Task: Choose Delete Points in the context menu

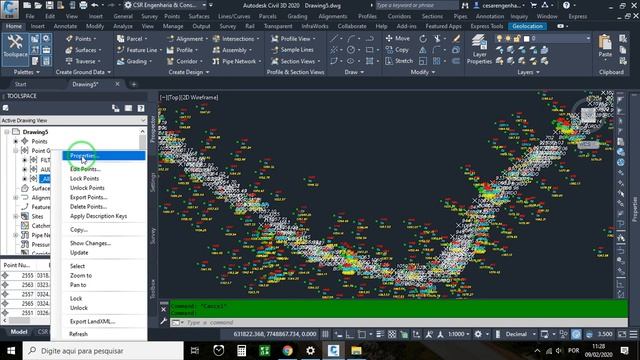Action: pos(89,207)
